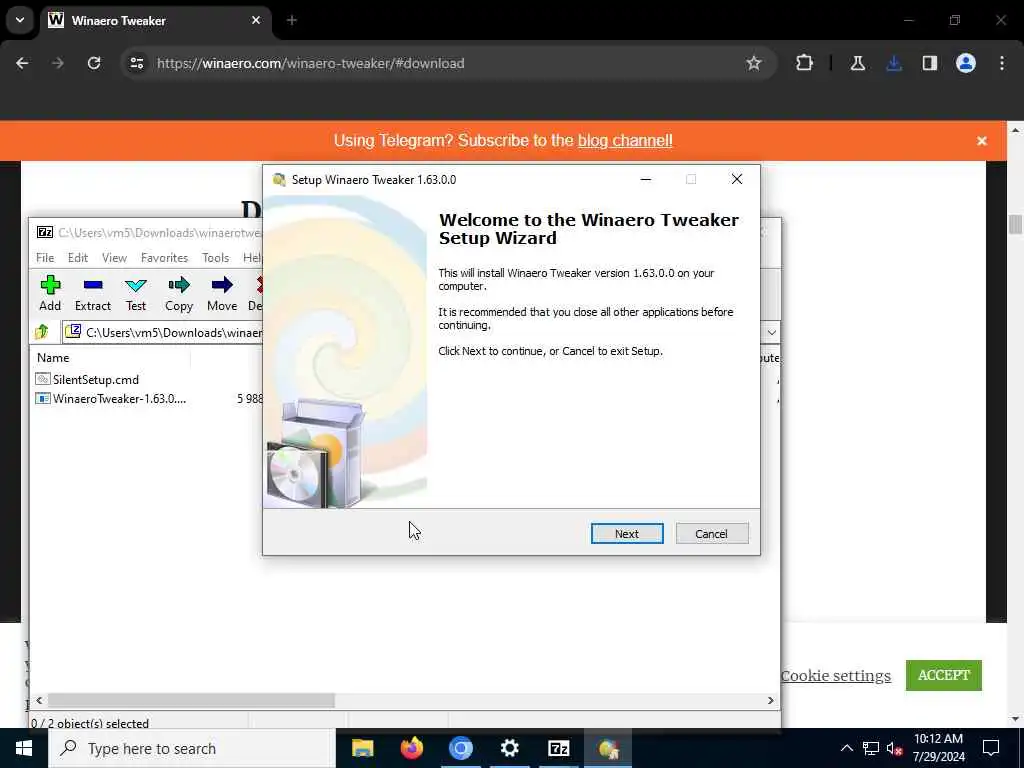Click the Copy icon in 7-Zip toolbar
Image resolution: width=1024 pixels, height=768 pixels.
(x=179, y=293)
